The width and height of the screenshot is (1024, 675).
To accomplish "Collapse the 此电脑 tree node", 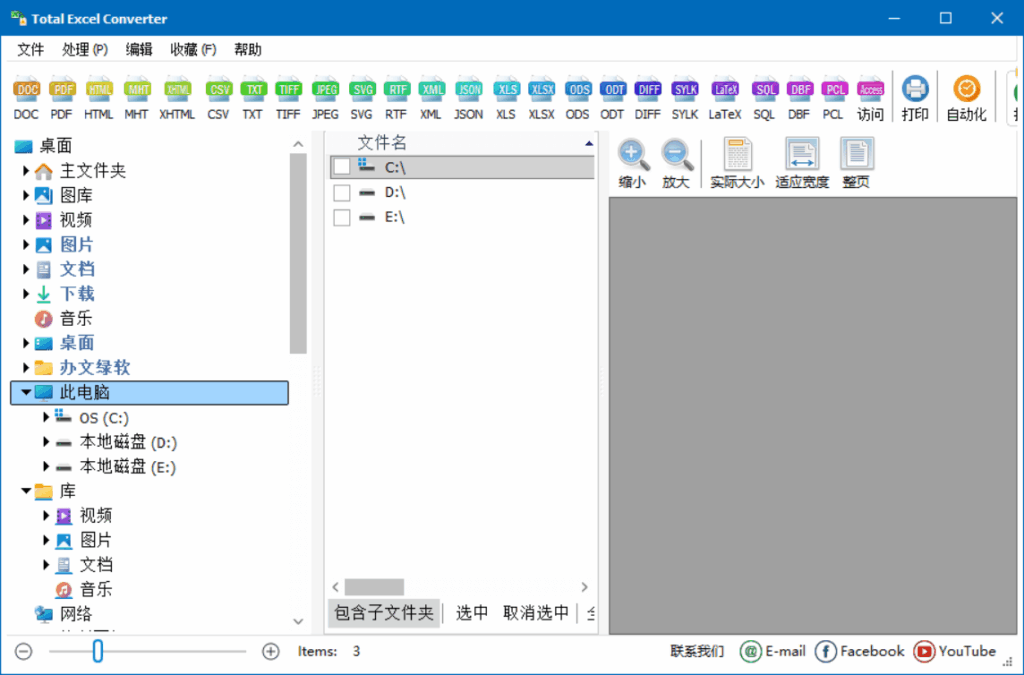I will [24, 392].
